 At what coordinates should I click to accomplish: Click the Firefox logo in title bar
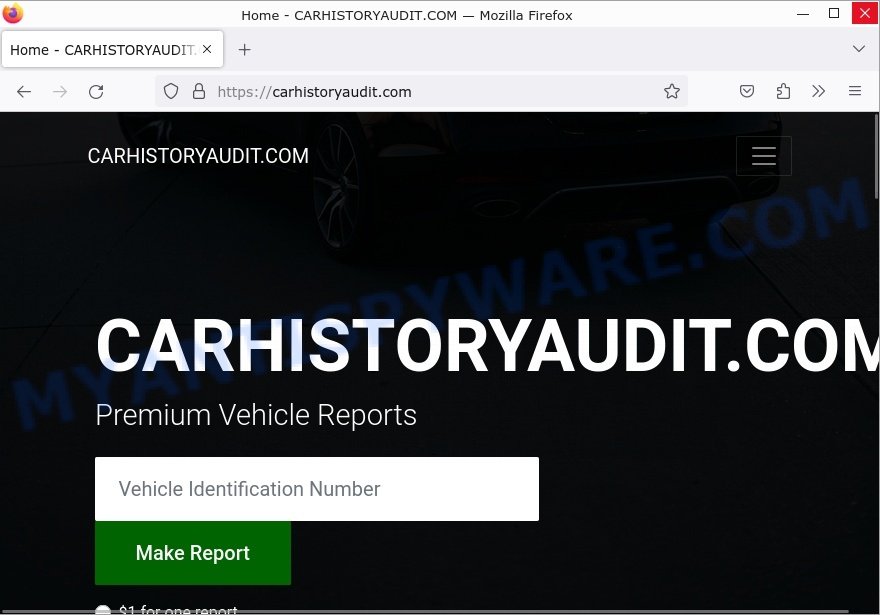[13, 13]
